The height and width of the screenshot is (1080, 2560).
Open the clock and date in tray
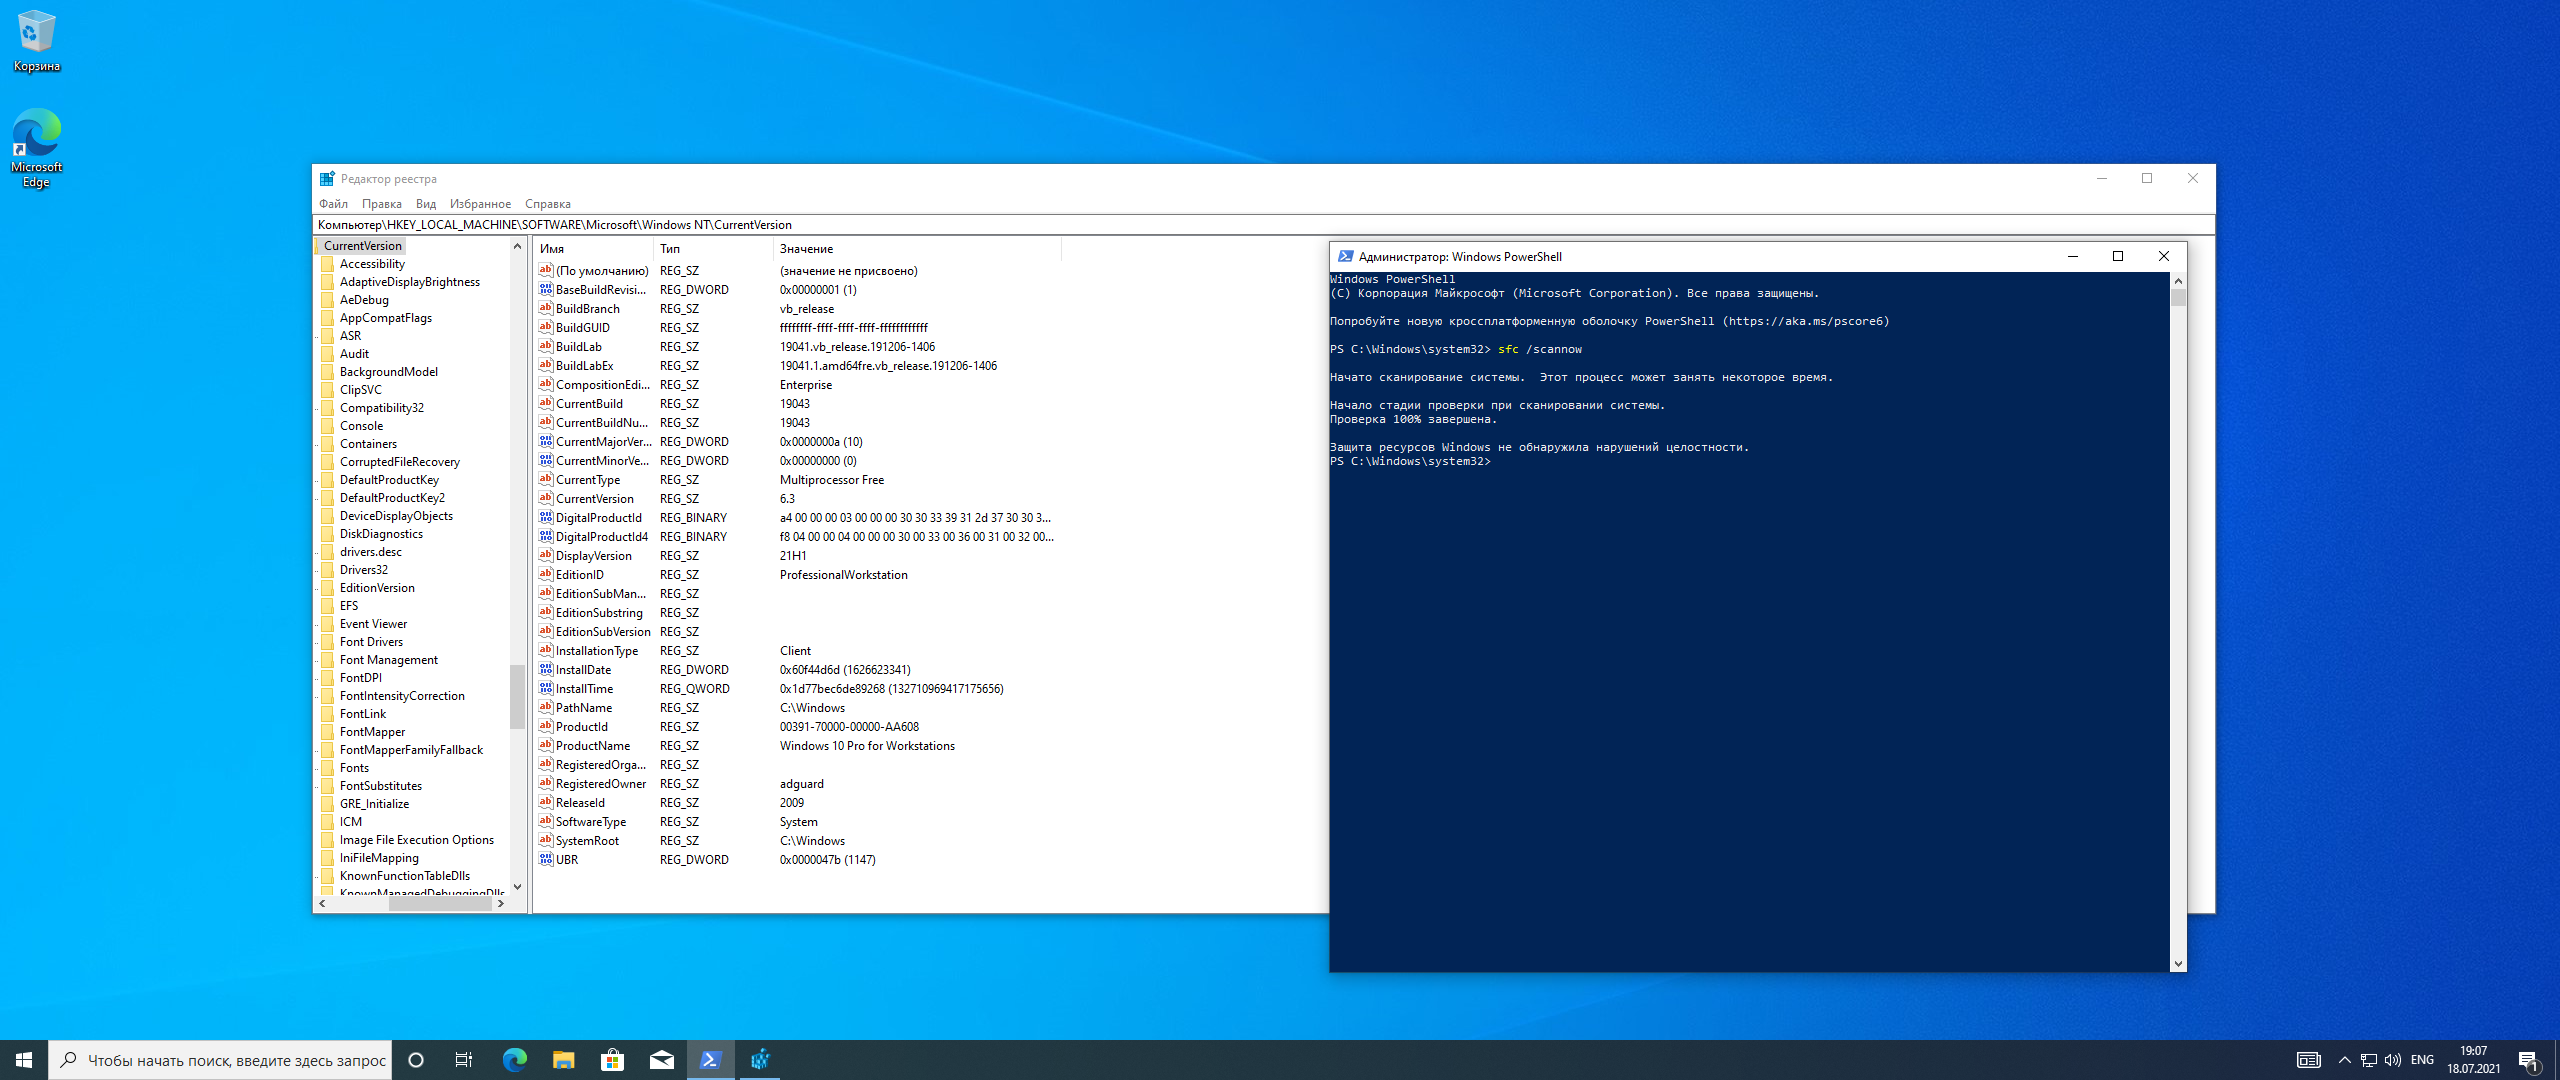click(x=2474, y=1060)
